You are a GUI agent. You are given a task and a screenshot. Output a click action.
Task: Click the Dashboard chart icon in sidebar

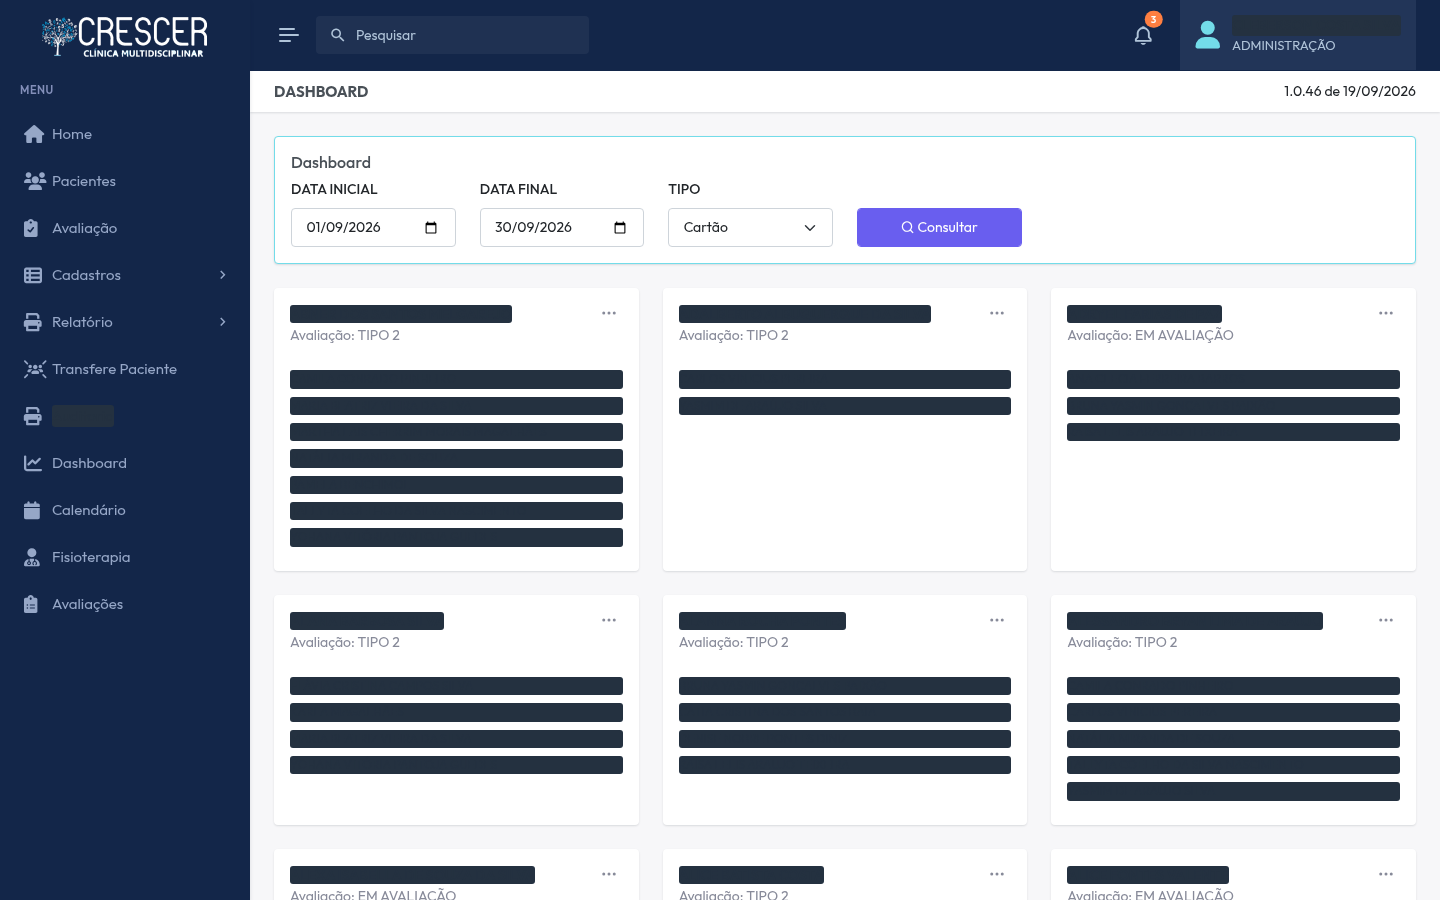(33, 463)
